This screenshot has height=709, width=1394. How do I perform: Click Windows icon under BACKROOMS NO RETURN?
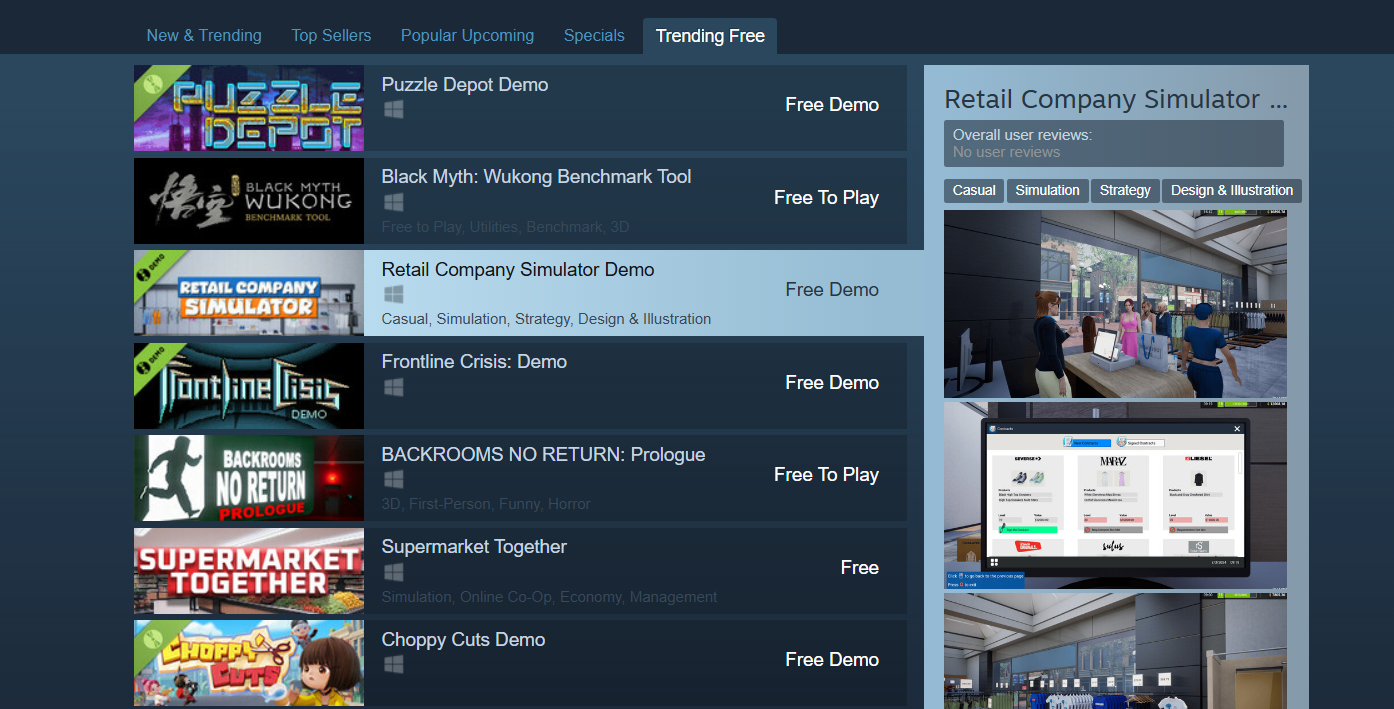[x=394, y=479]
